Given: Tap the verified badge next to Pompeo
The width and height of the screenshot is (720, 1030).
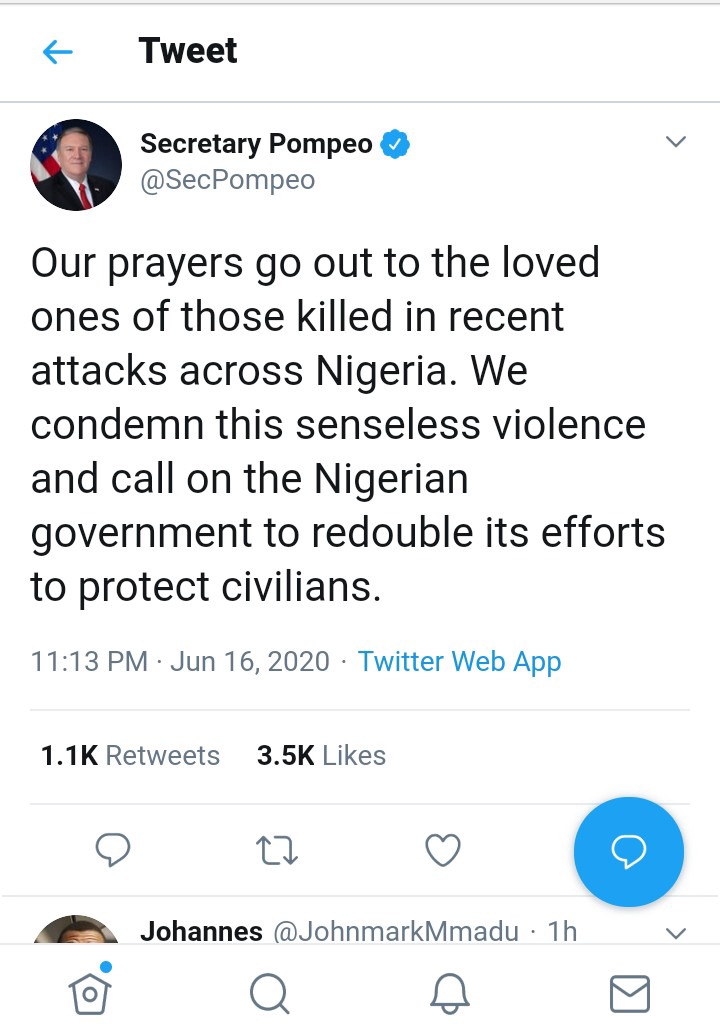Looking at the screenshot, I should click(x=397, y=144).
